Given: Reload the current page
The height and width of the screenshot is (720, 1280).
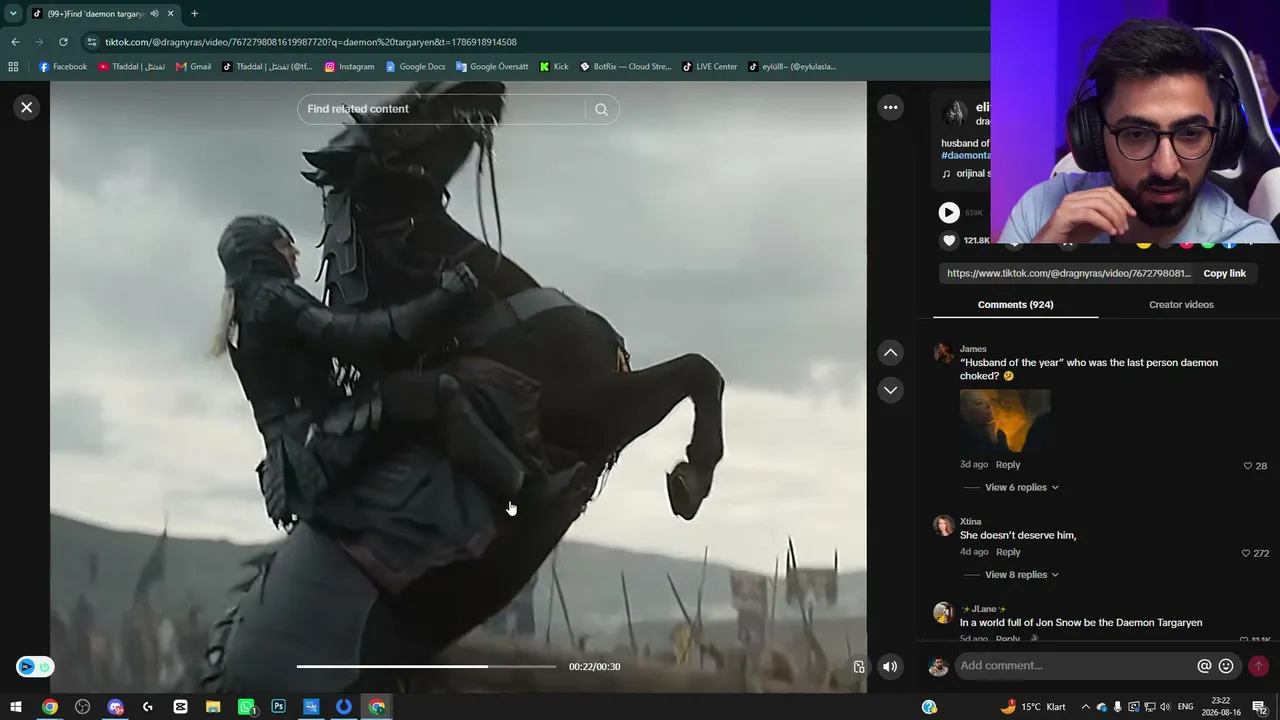Looking at the screenshot, I should 63,42.
